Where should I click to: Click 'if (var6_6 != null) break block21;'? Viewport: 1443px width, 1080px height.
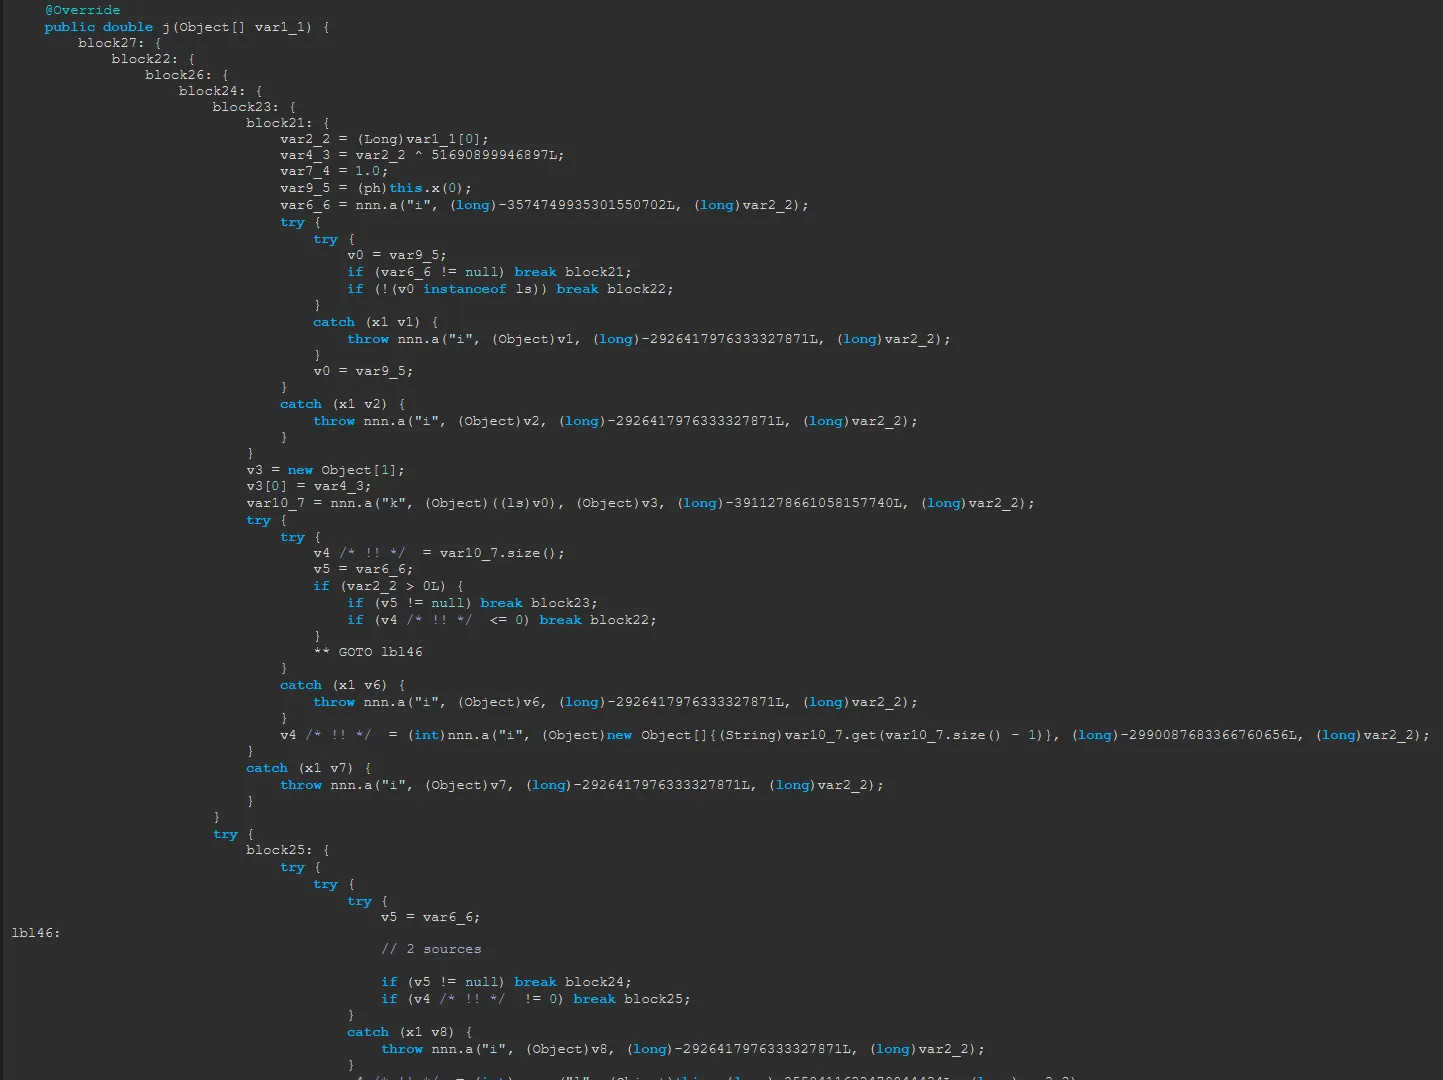click(x=489, y=272)
